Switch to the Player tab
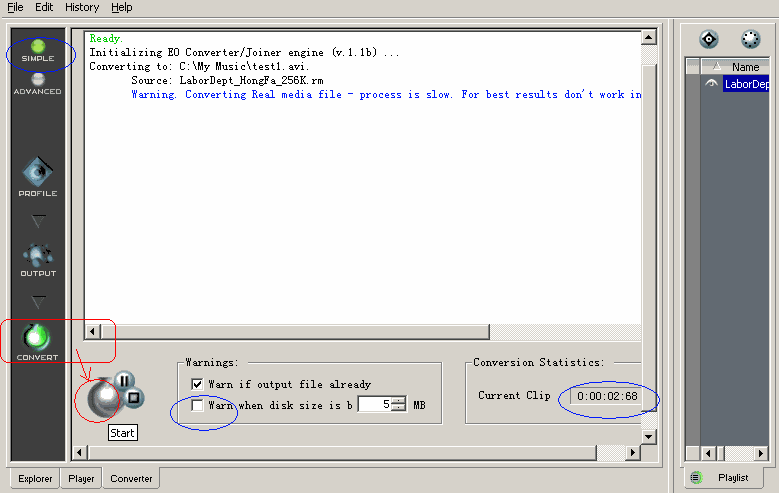This screenshot has height=493, width=779. pos(81,479)
